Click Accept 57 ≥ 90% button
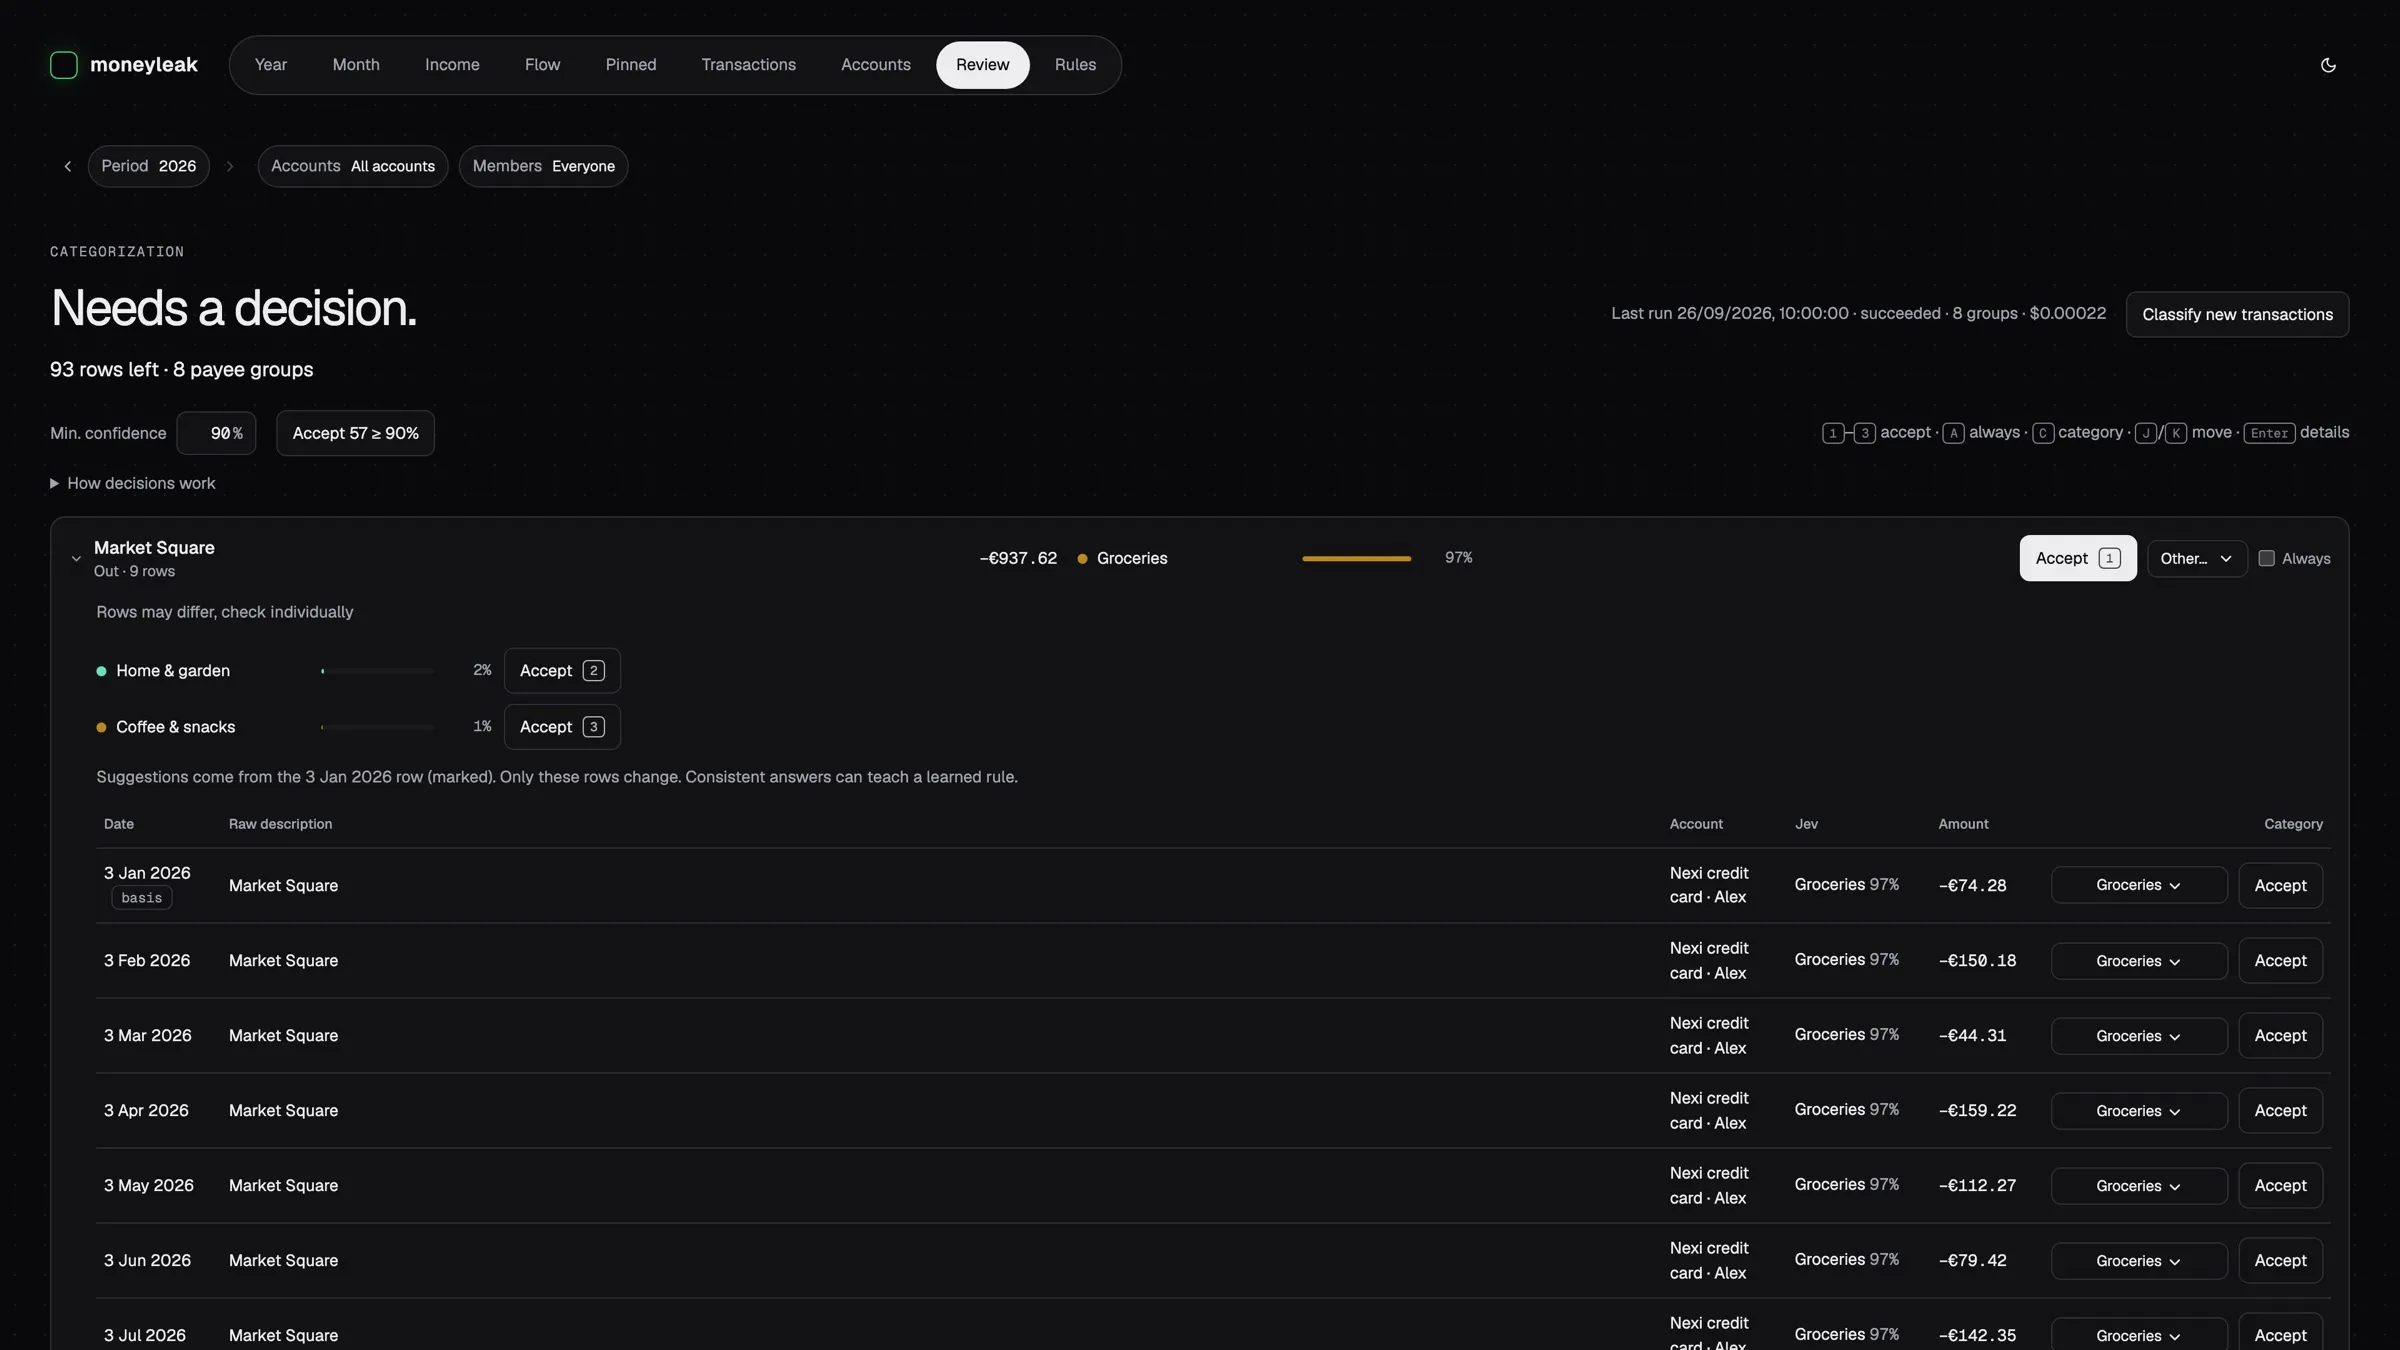 click(x=356, y=433)
